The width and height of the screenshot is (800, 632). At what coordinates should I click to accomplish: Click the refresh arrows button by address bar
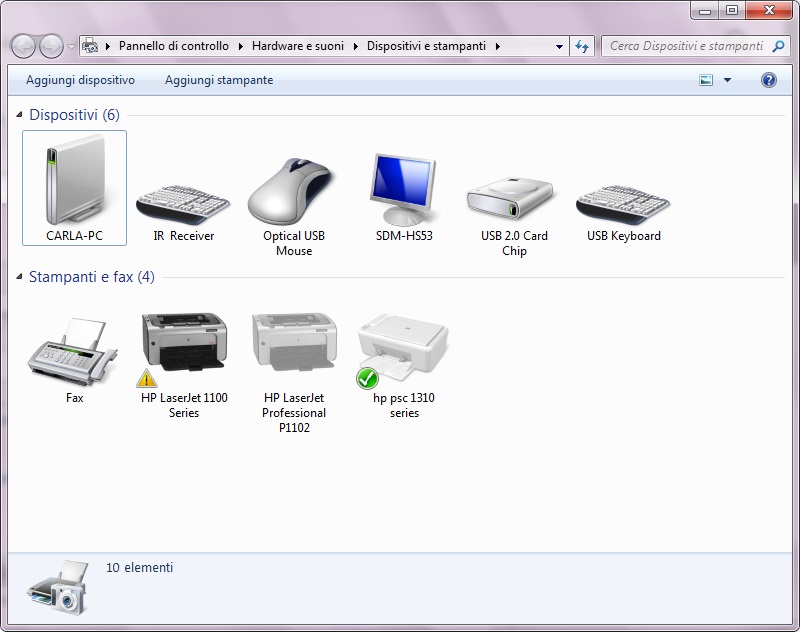click(x=582, y=46)
